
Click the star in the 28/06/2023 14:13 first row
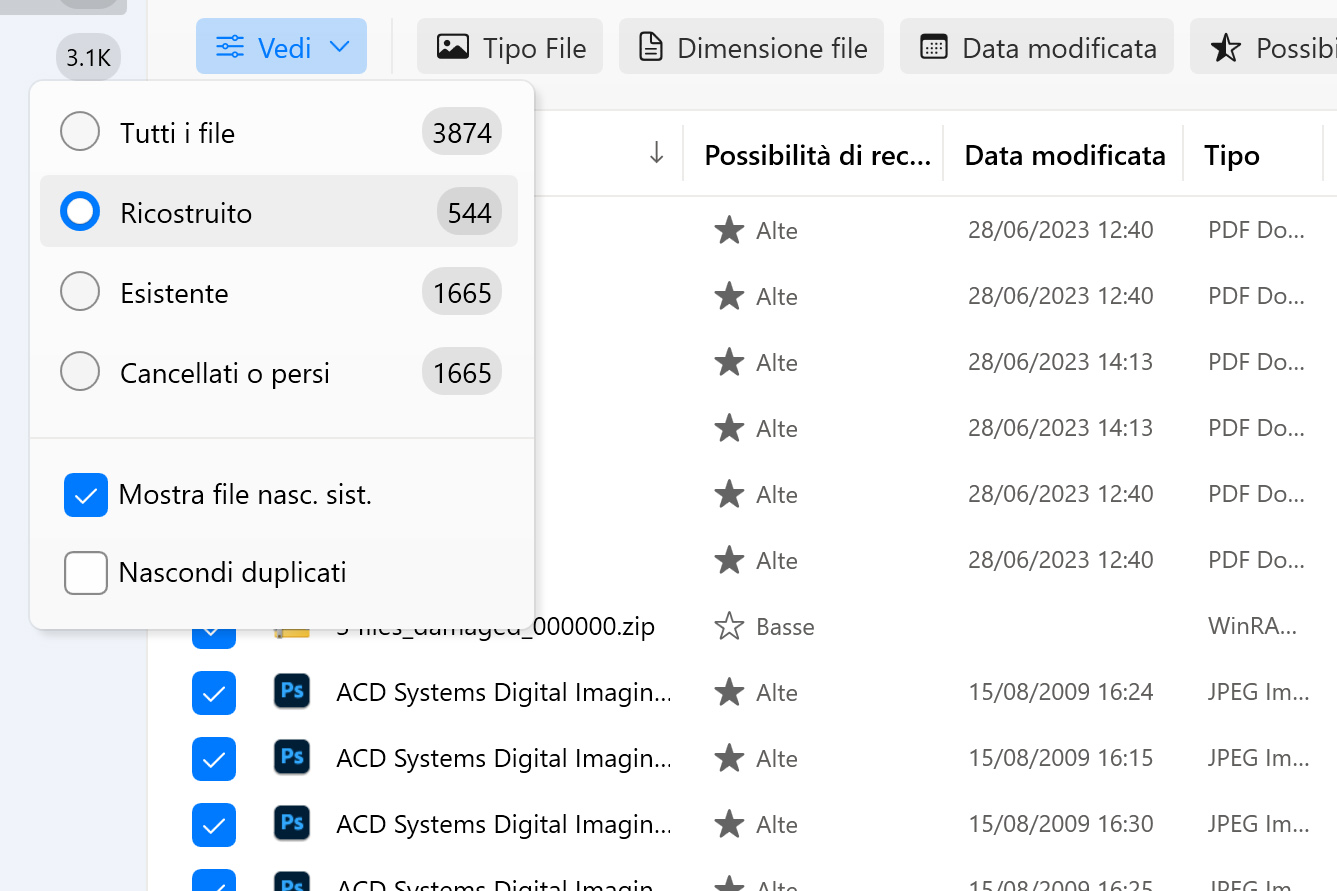(729, 362)
